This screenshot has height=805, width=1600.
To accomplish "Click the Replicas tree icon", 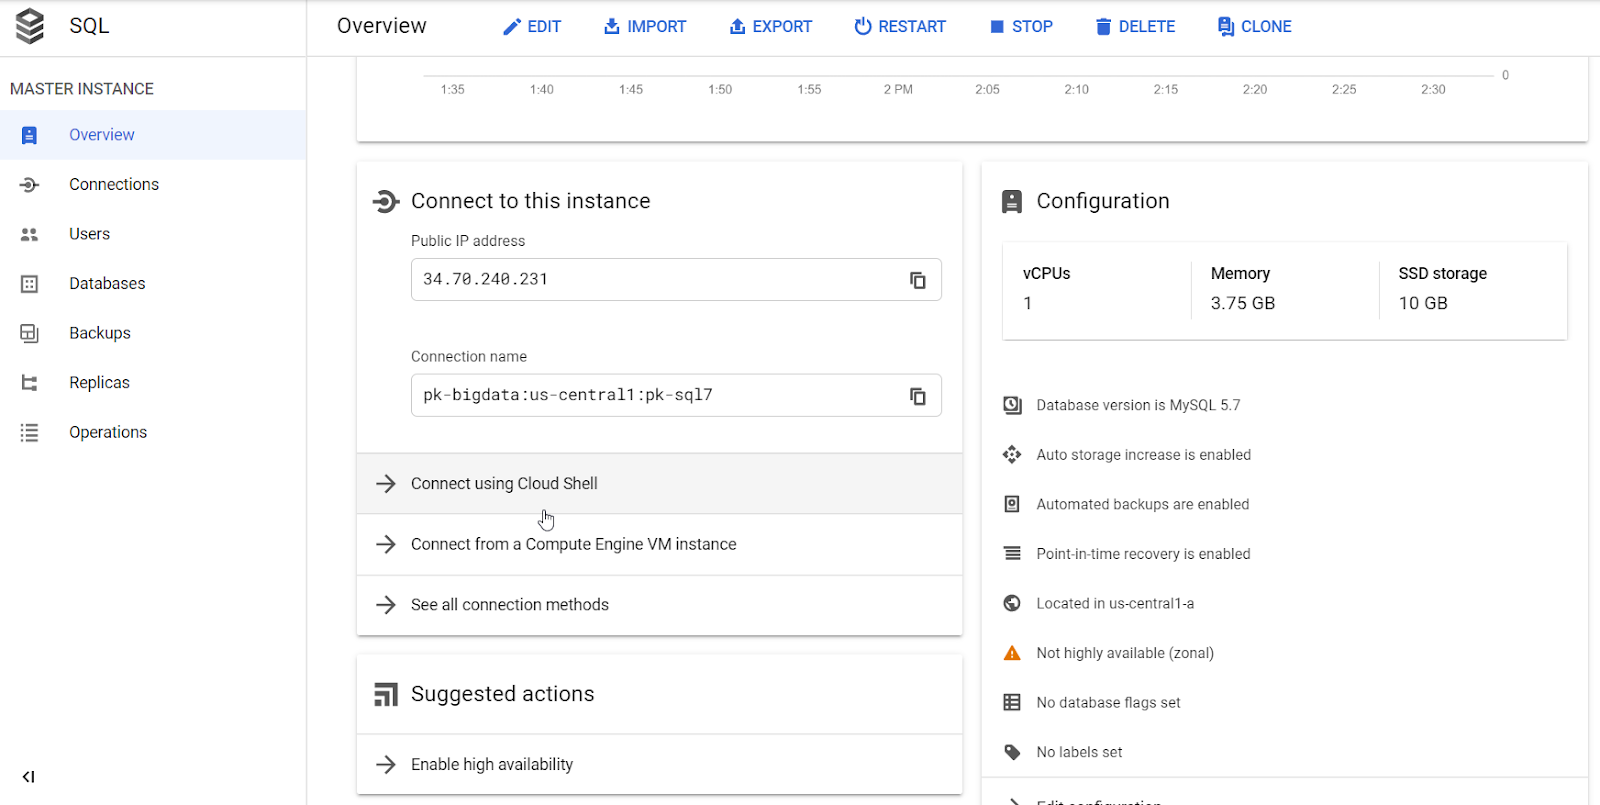I will click(x=29, y=383).
